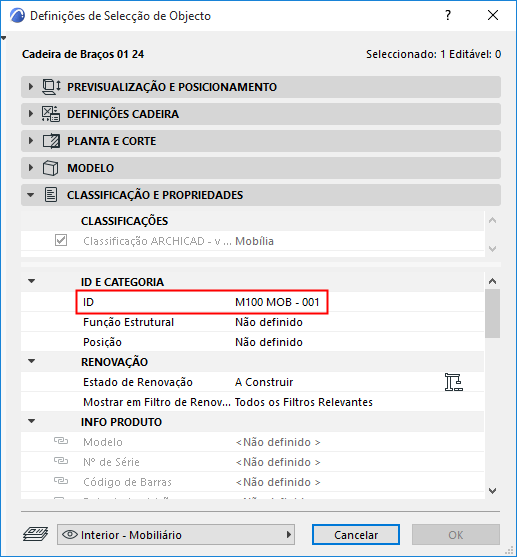This screenshot has height=557, width=517.
Task: Click the link chain icon beside Código de Barras
Action: [61, 481]
